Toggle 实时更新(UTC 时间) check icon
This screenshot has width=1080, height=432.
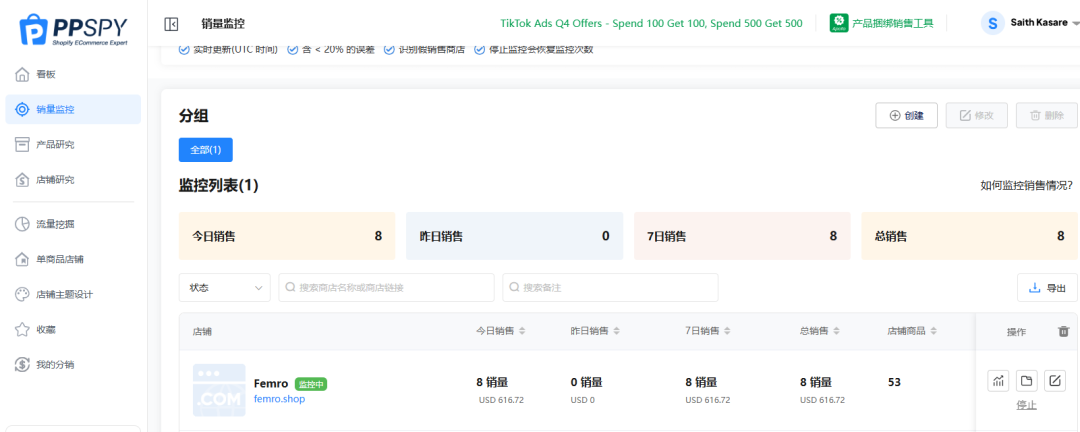click(x=183, y=50)
